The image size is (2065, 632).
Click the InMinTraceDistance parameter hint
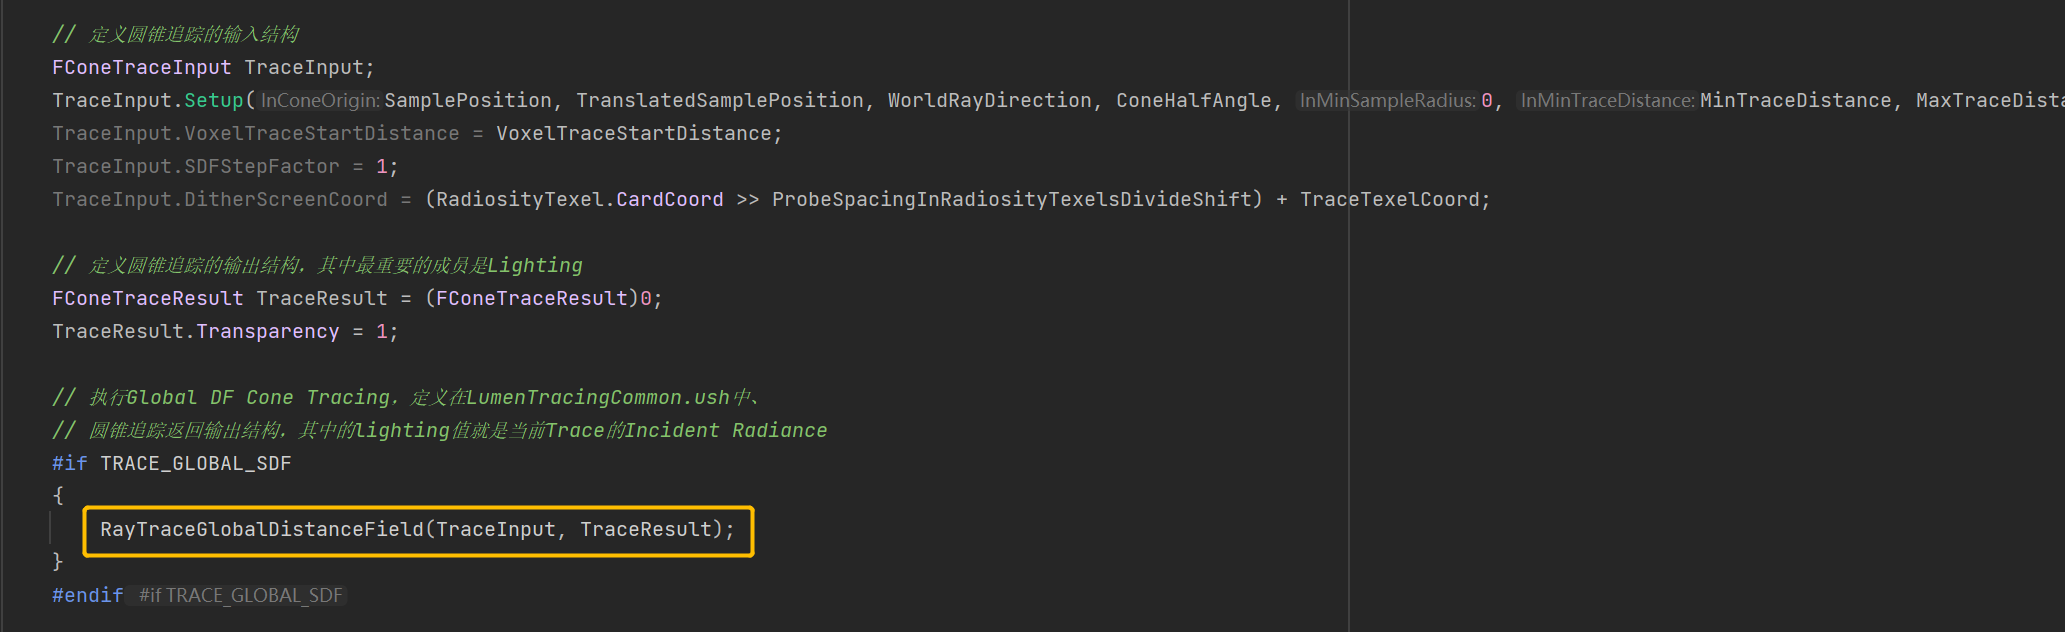[1607, 100]
